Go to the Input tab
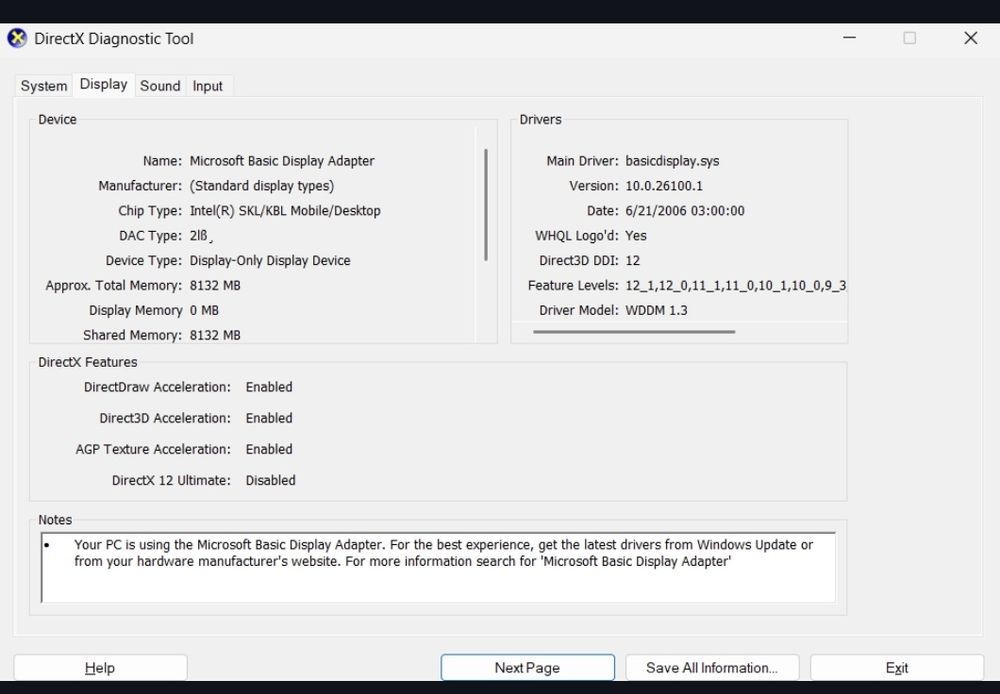Image resolution: width=1000 pixels, height=694 pixels. coord(208,85)
